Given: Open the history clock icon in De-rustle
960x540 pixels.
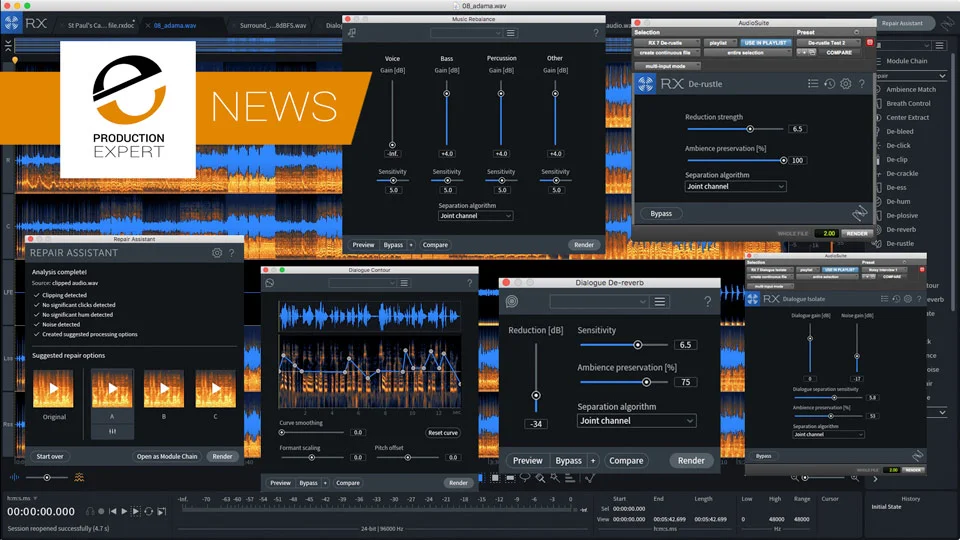Looking at the screenshot, I should click(830, 84).
